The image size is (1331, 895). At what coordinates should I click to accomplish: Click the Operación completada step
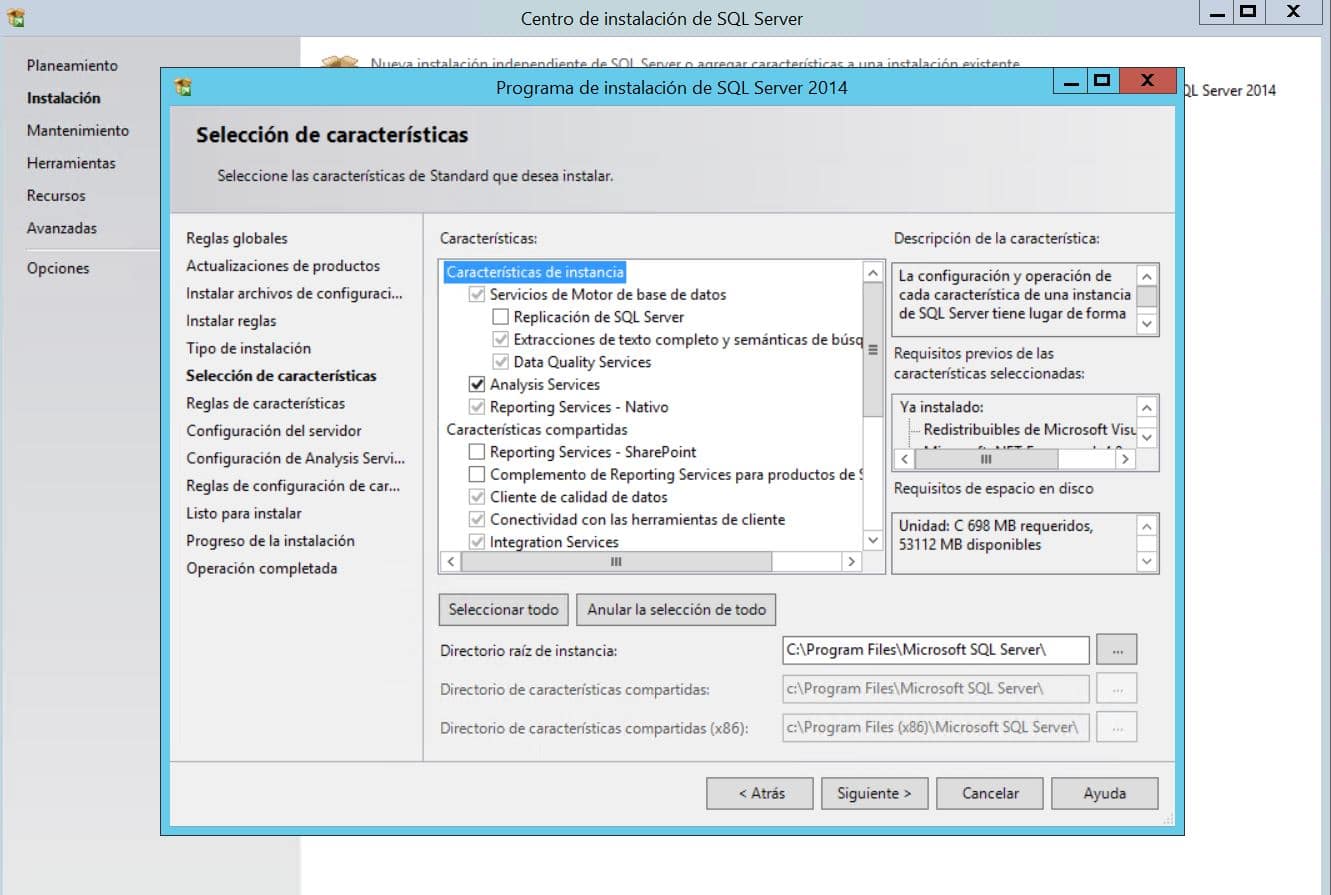[x=262, y=568]
